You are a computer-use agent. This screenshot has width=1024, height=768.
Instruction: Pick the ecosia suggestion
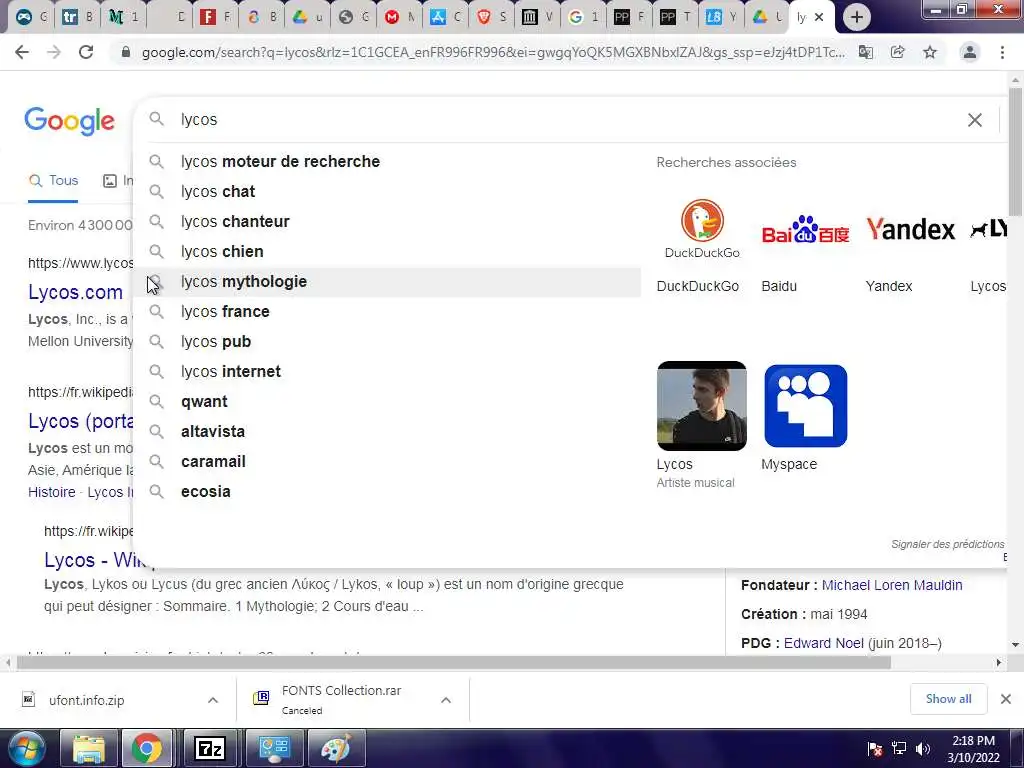click(387, 492)
